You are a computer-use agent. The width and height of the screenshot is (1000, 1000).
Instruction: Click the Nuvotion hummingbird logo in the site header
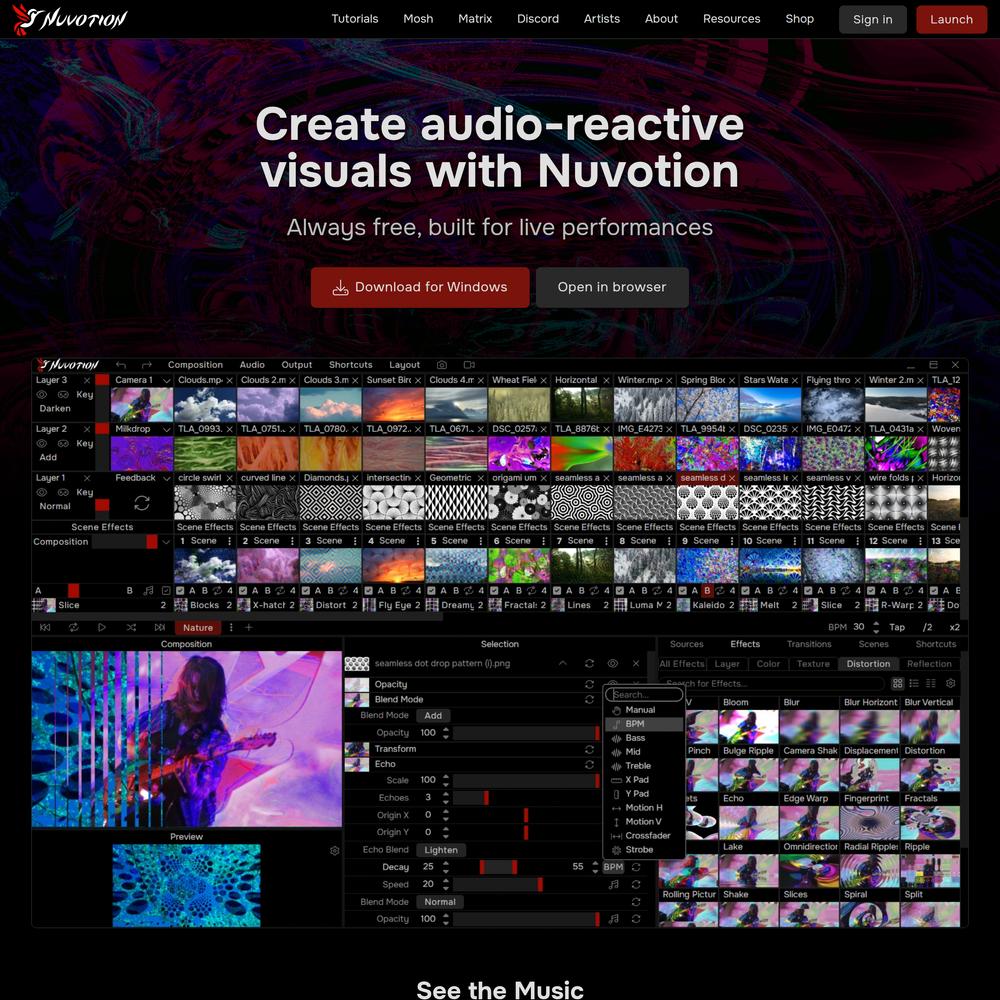(x=70, y=19)
